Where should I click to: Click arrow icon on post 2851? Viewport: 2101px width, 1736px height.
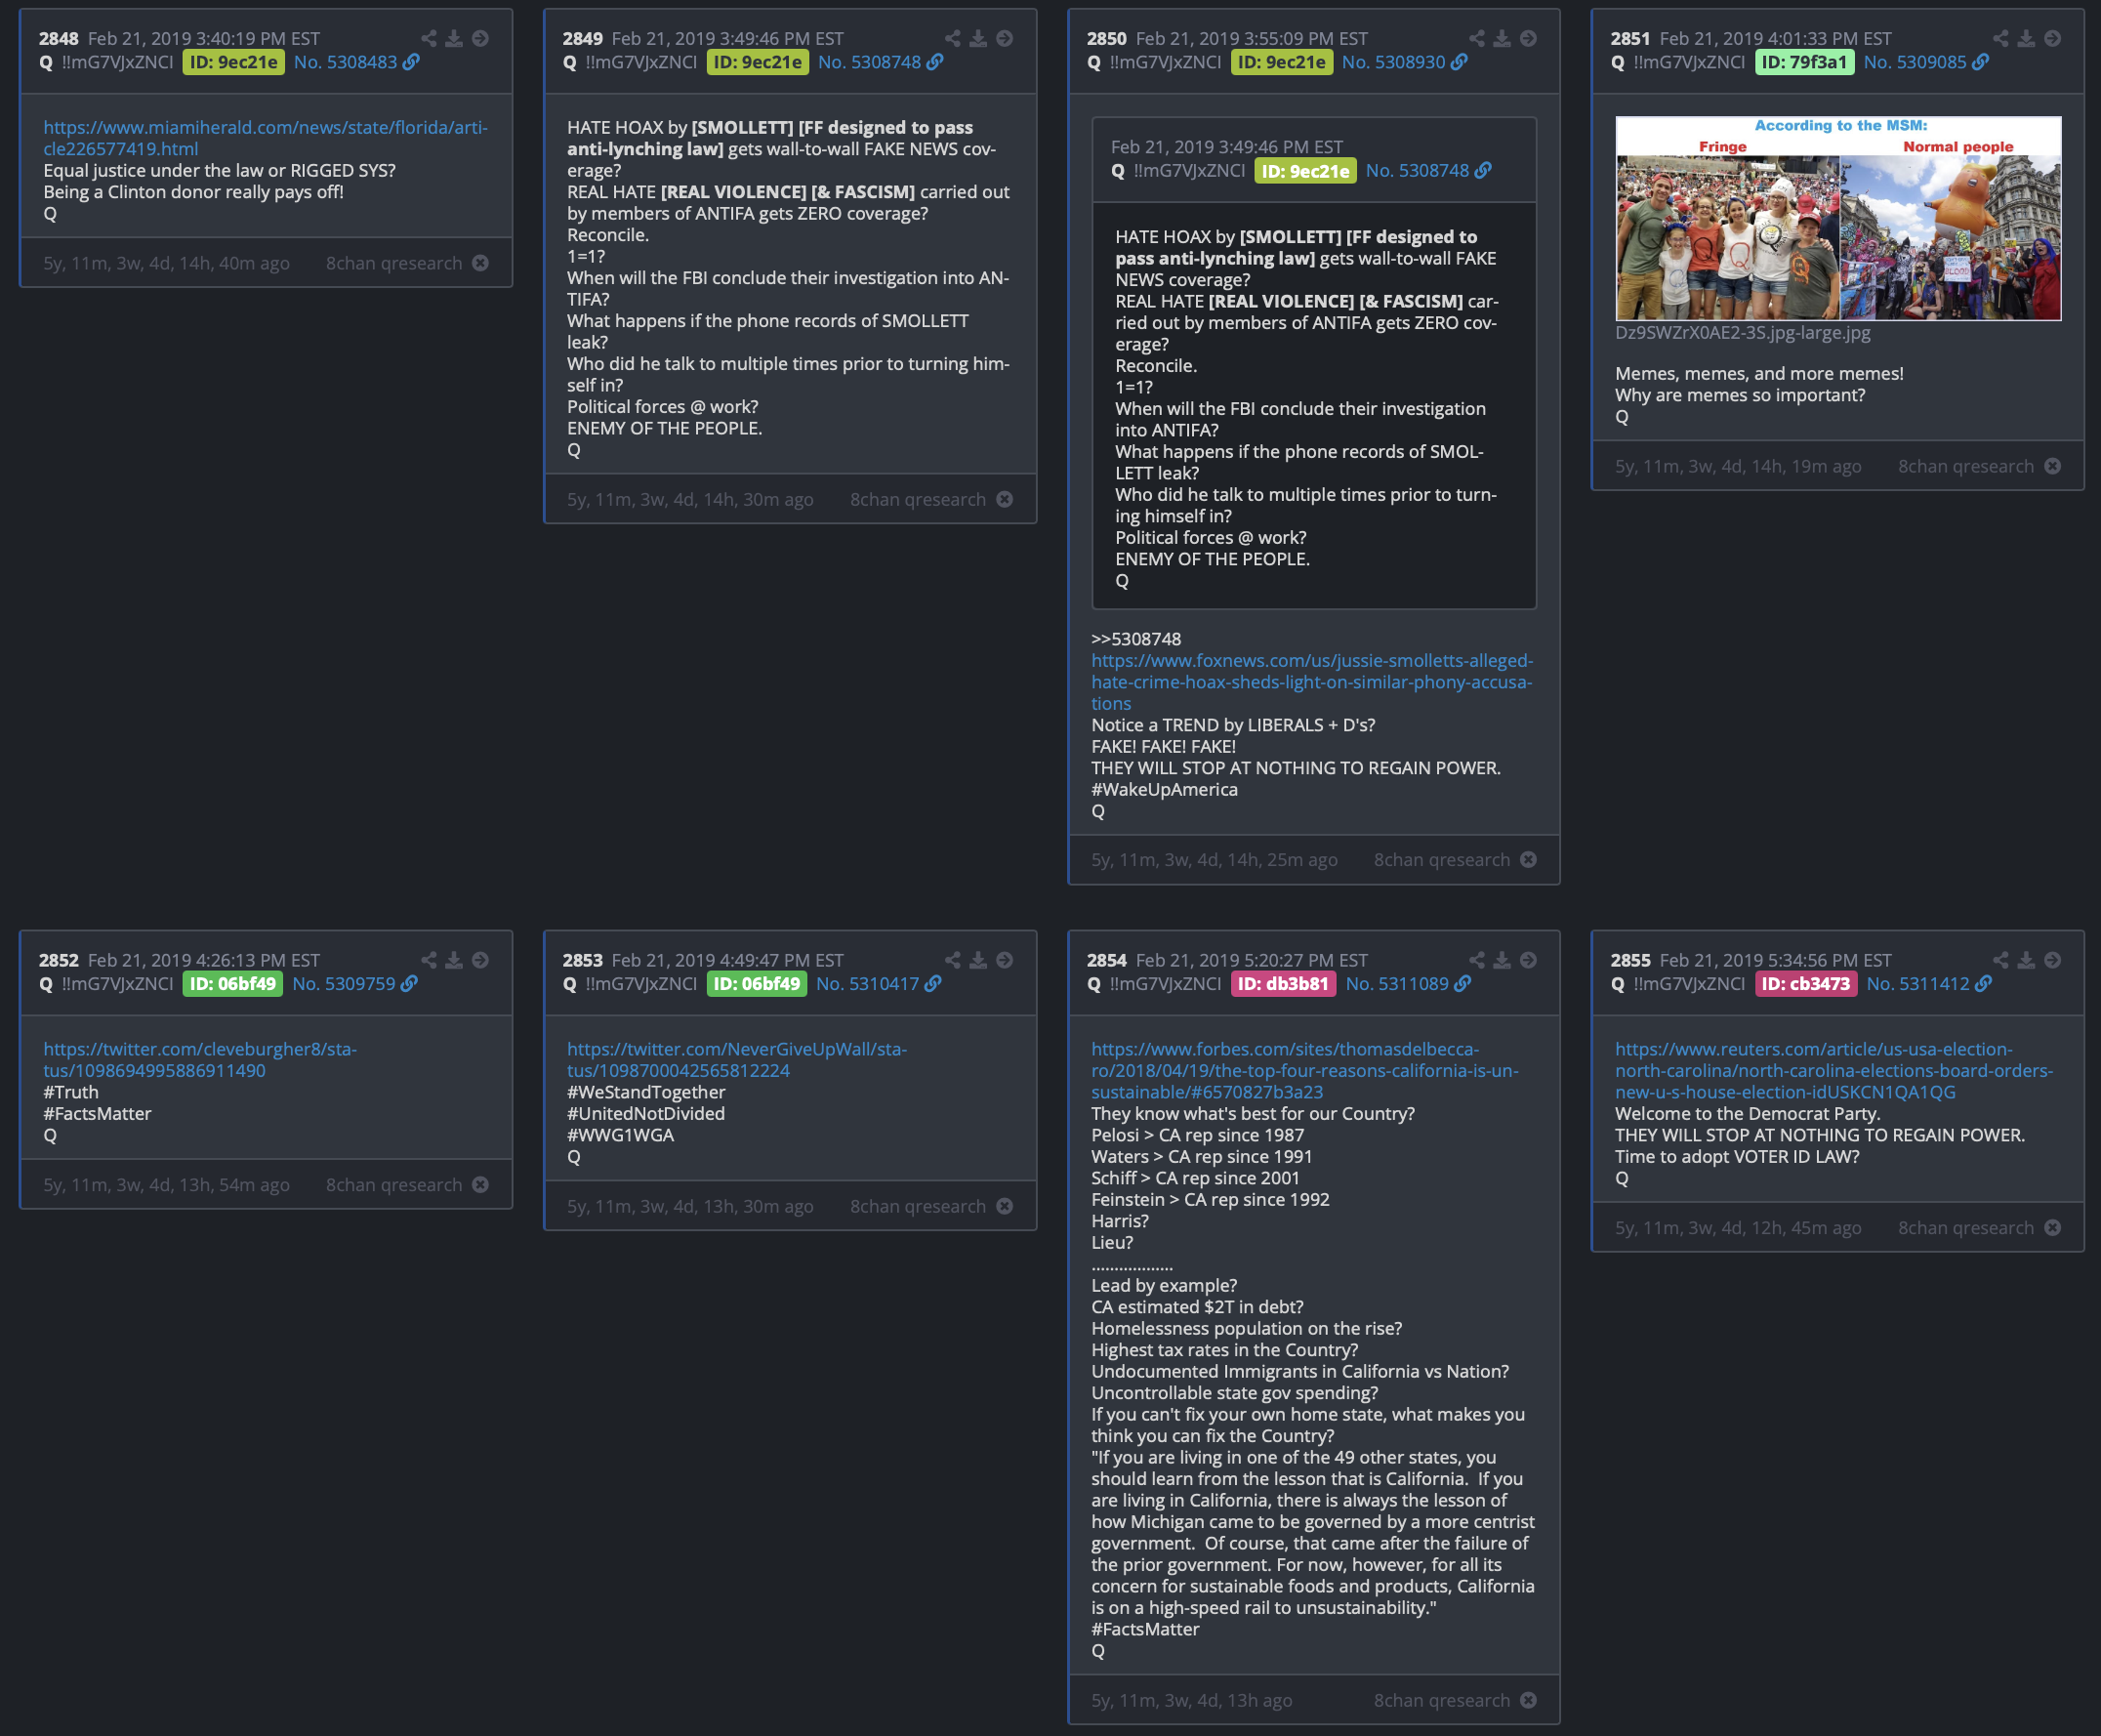pyautogui.click(x=2053, y=38)
